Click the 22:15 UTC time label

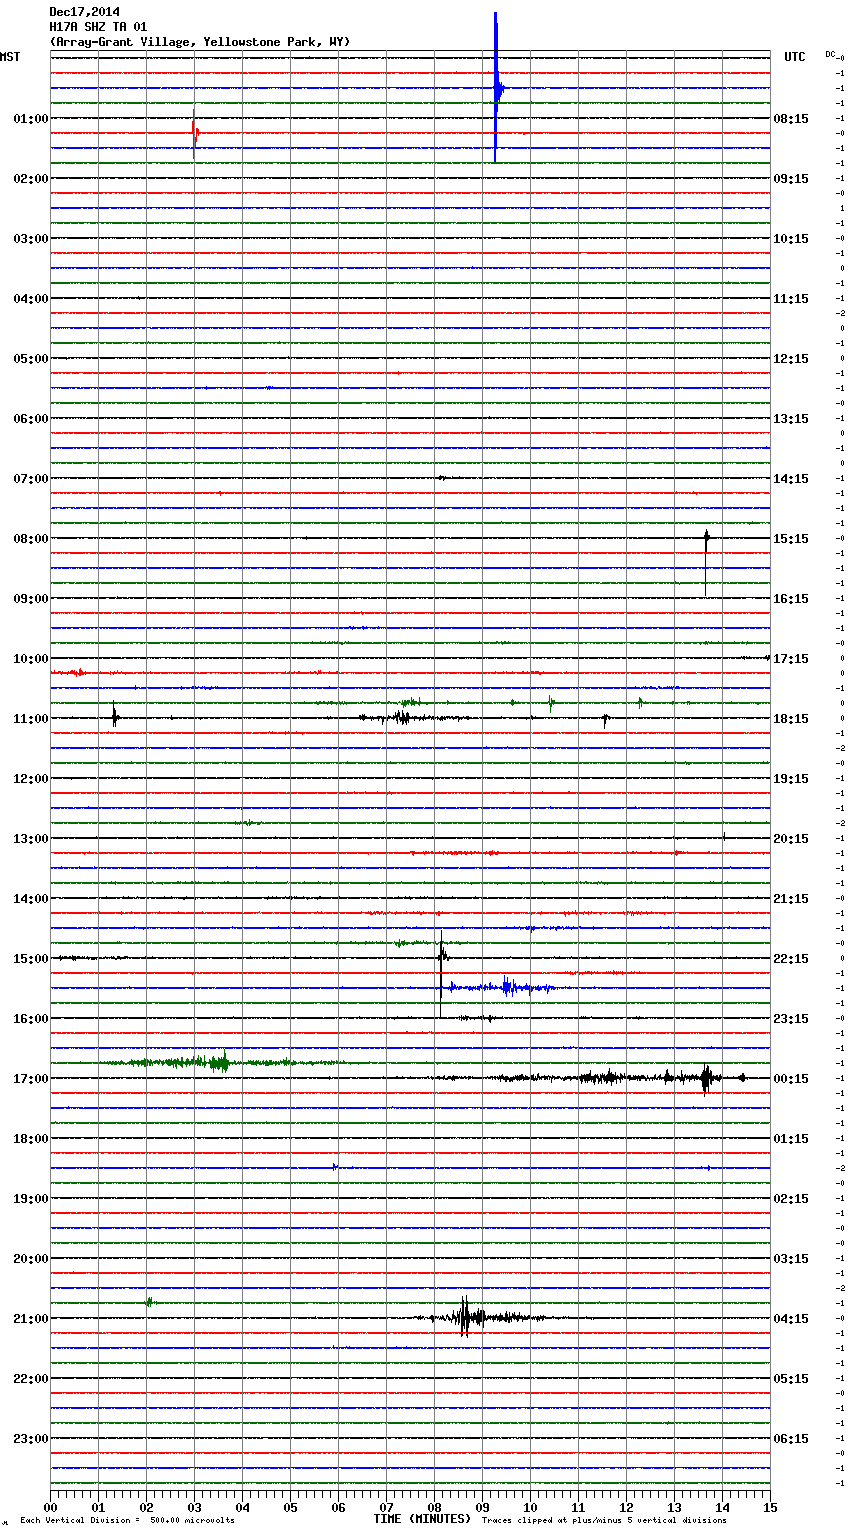[791, 959]
